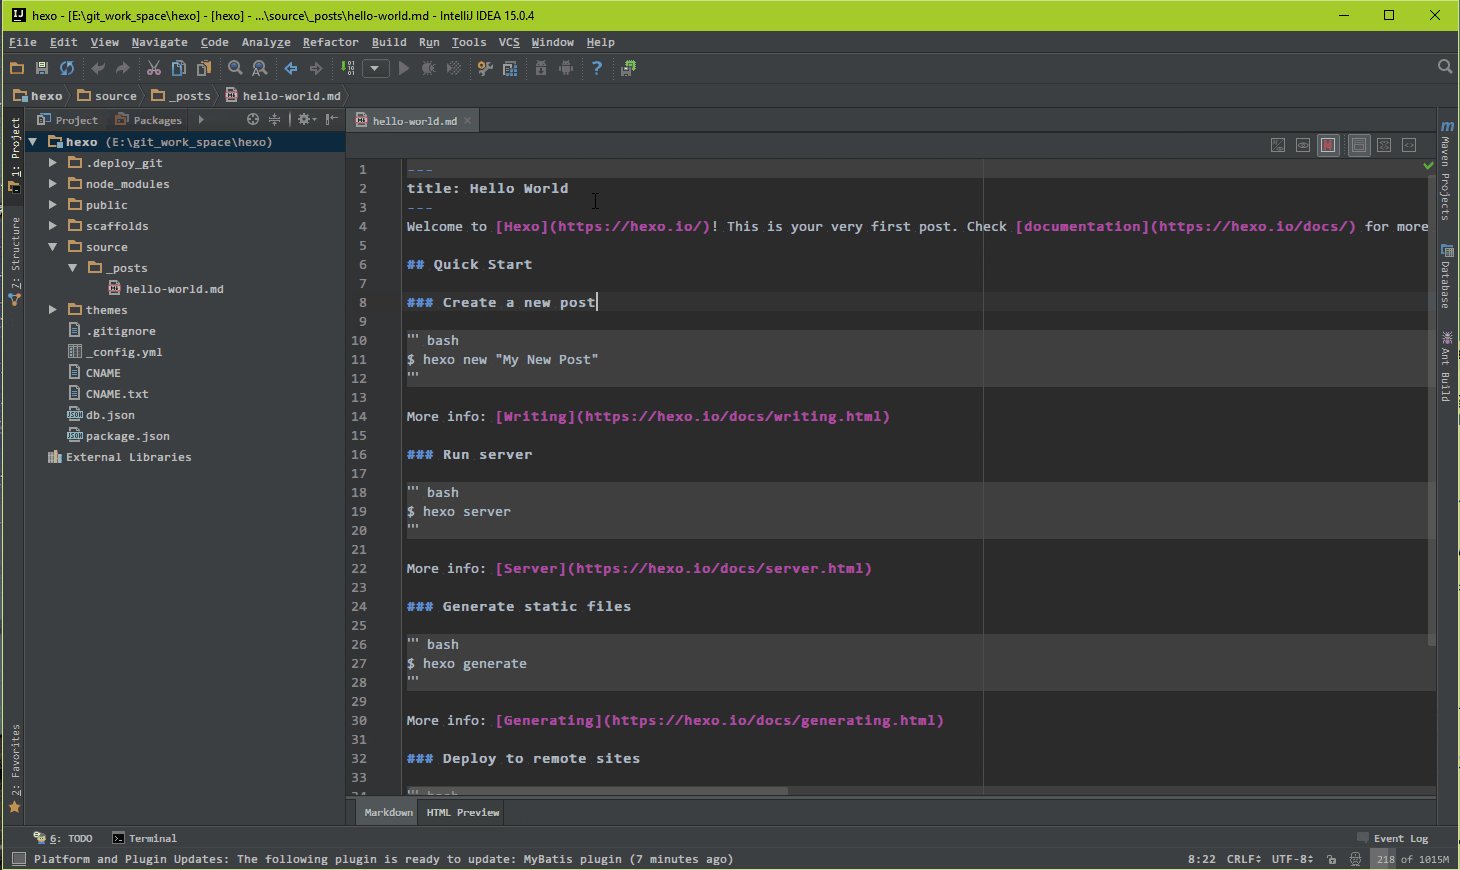Click the Search Everywhere magnifier
This screenshot has height=870, width=1460.
pos(1445,66)
